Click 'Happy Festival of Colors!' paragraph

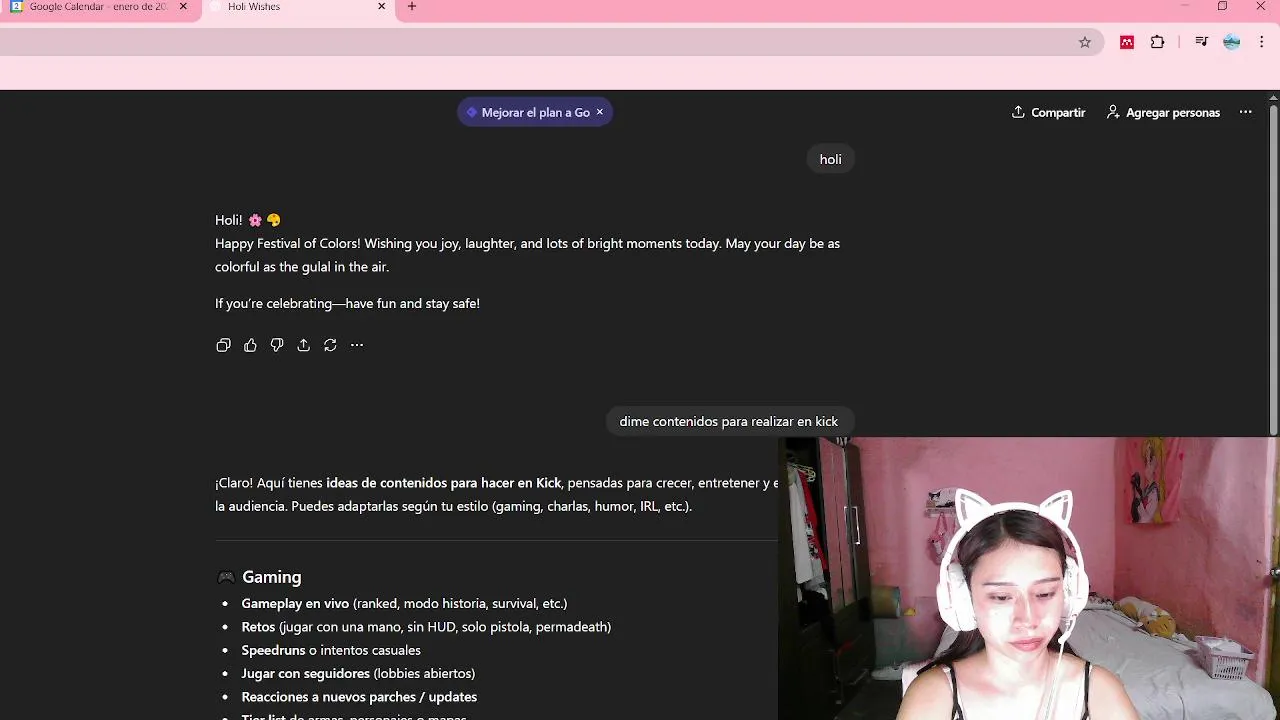click(x=527, y=255)
